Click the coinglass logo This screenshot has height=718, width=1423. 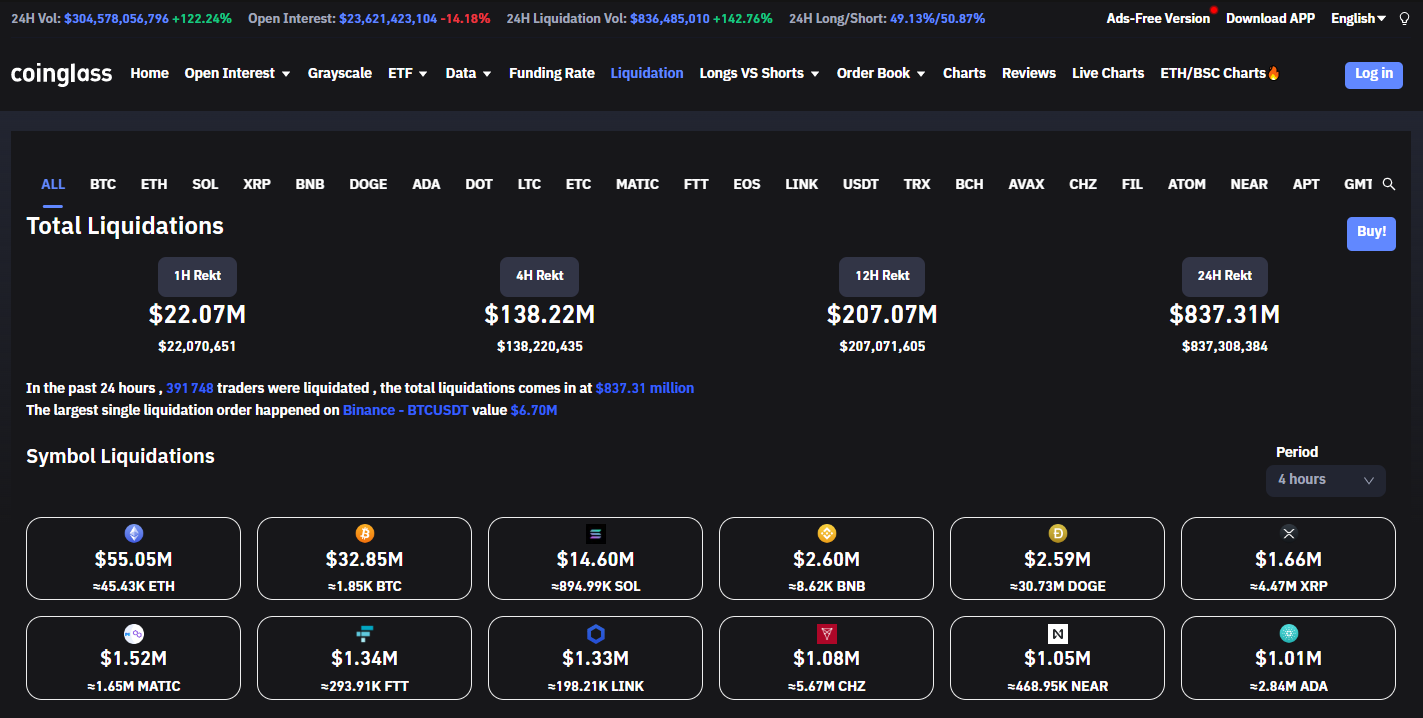click(62, 74)
